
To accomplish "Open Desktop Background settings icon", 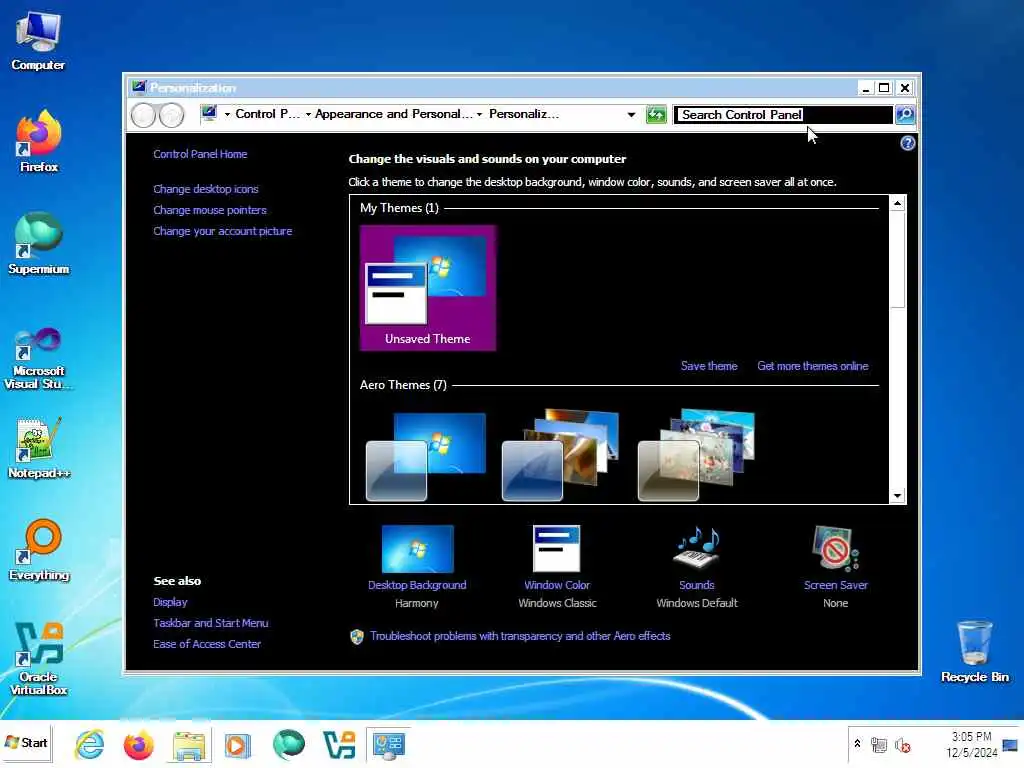I will point(417,549).
